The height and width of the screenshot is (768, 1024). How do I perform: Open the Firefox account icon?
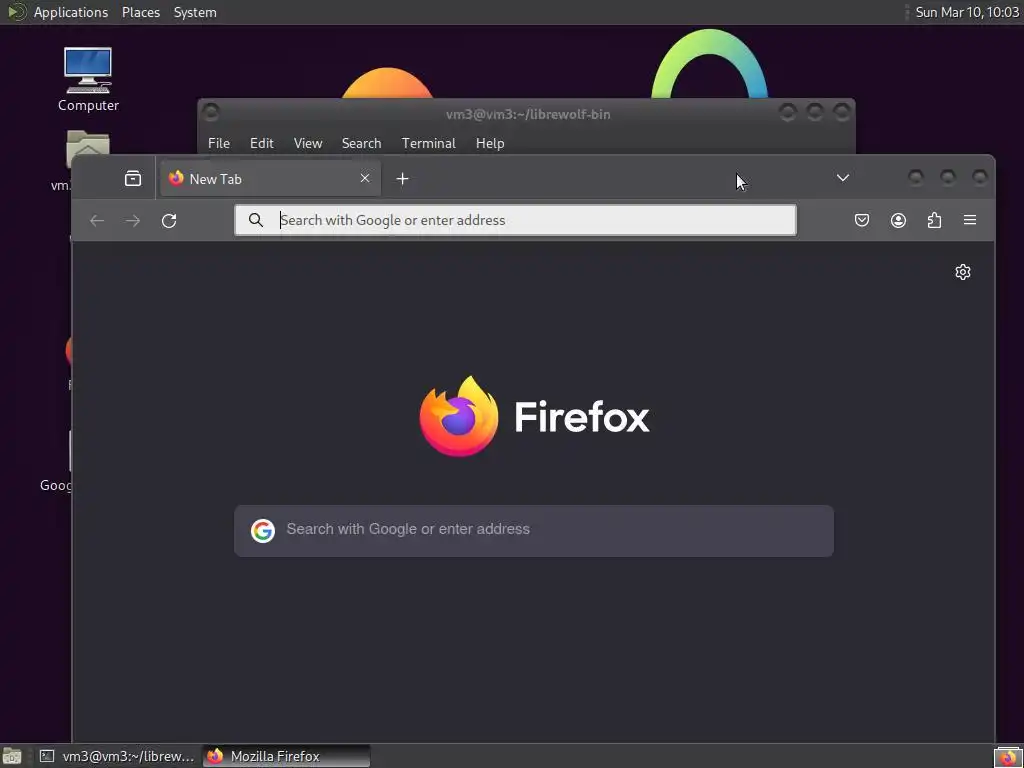click(x=898, y=220)
